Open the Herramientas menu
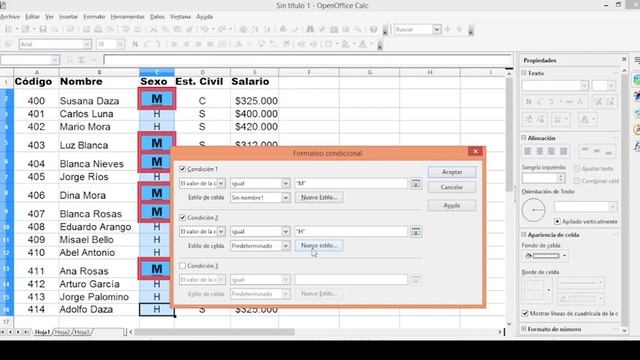Screen dimensions: 640x360 (127, 17)
